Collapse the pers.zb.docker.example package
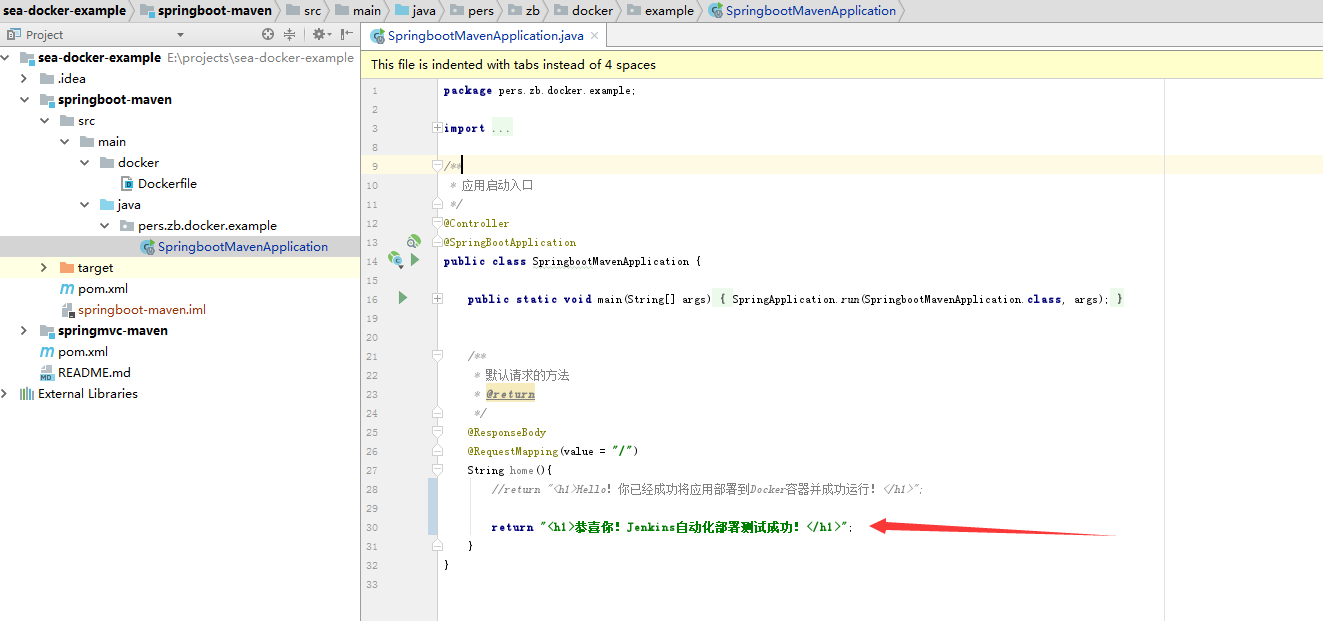Viewport: 1323px width, 621px height. click(x=104, y=226)
